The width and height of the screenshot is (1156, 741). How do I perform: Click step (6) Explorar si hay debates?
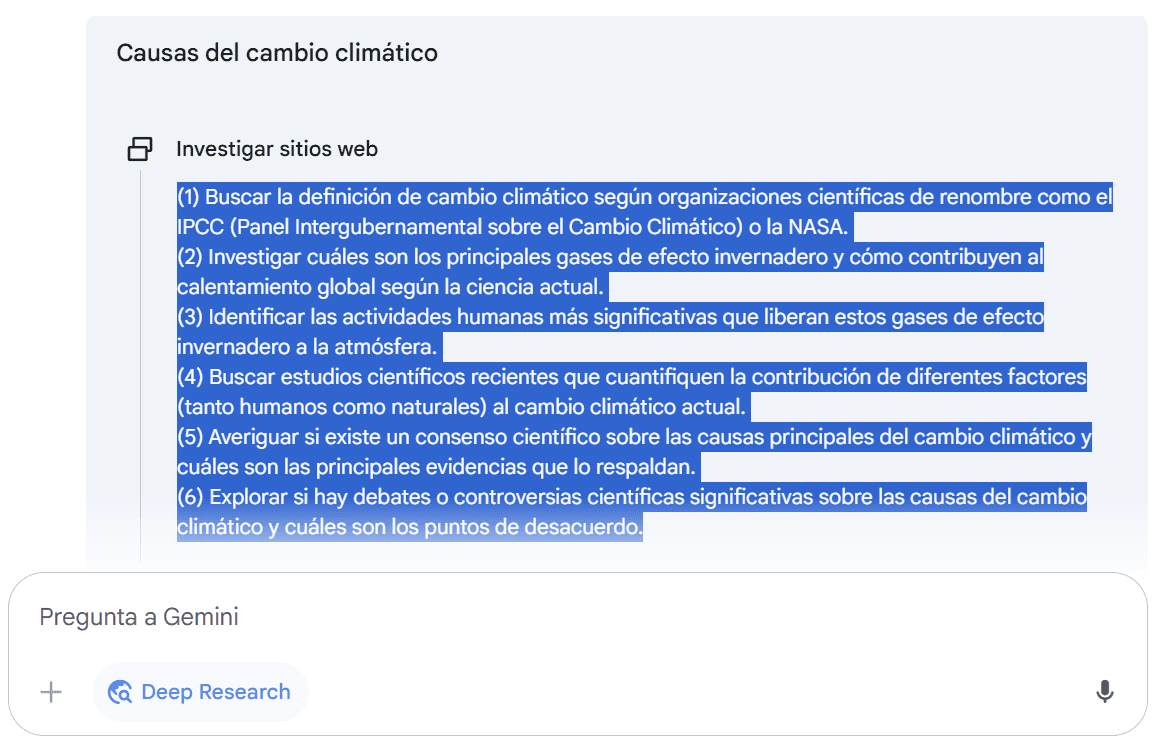(632, 512)
